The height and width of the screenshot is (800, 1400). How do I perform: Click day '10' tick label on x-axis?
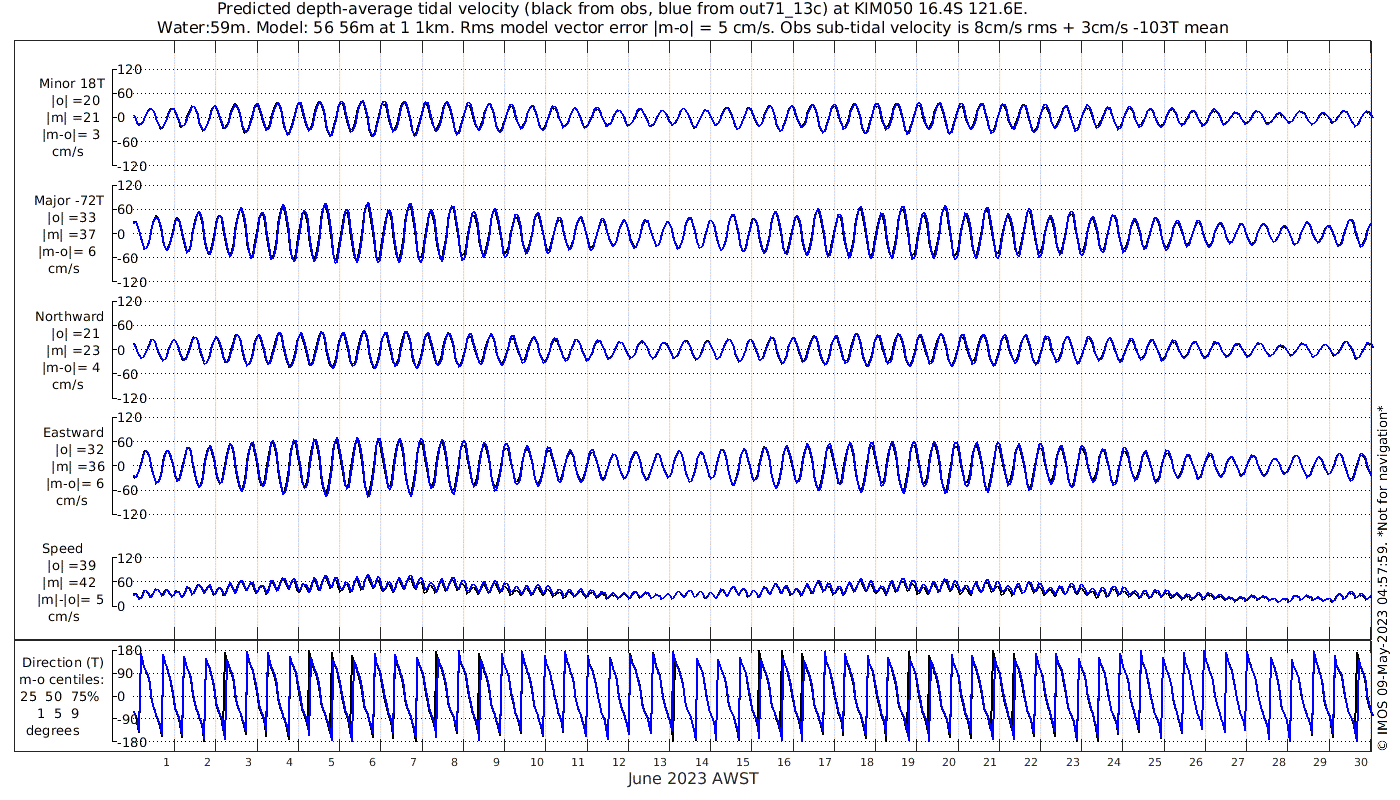tap(537, 761)
